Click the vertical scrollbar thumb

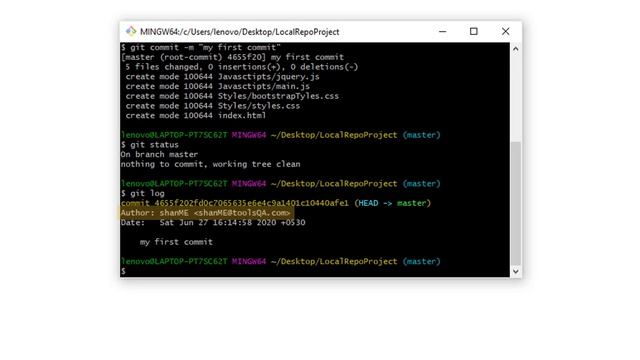coord(516,203)
